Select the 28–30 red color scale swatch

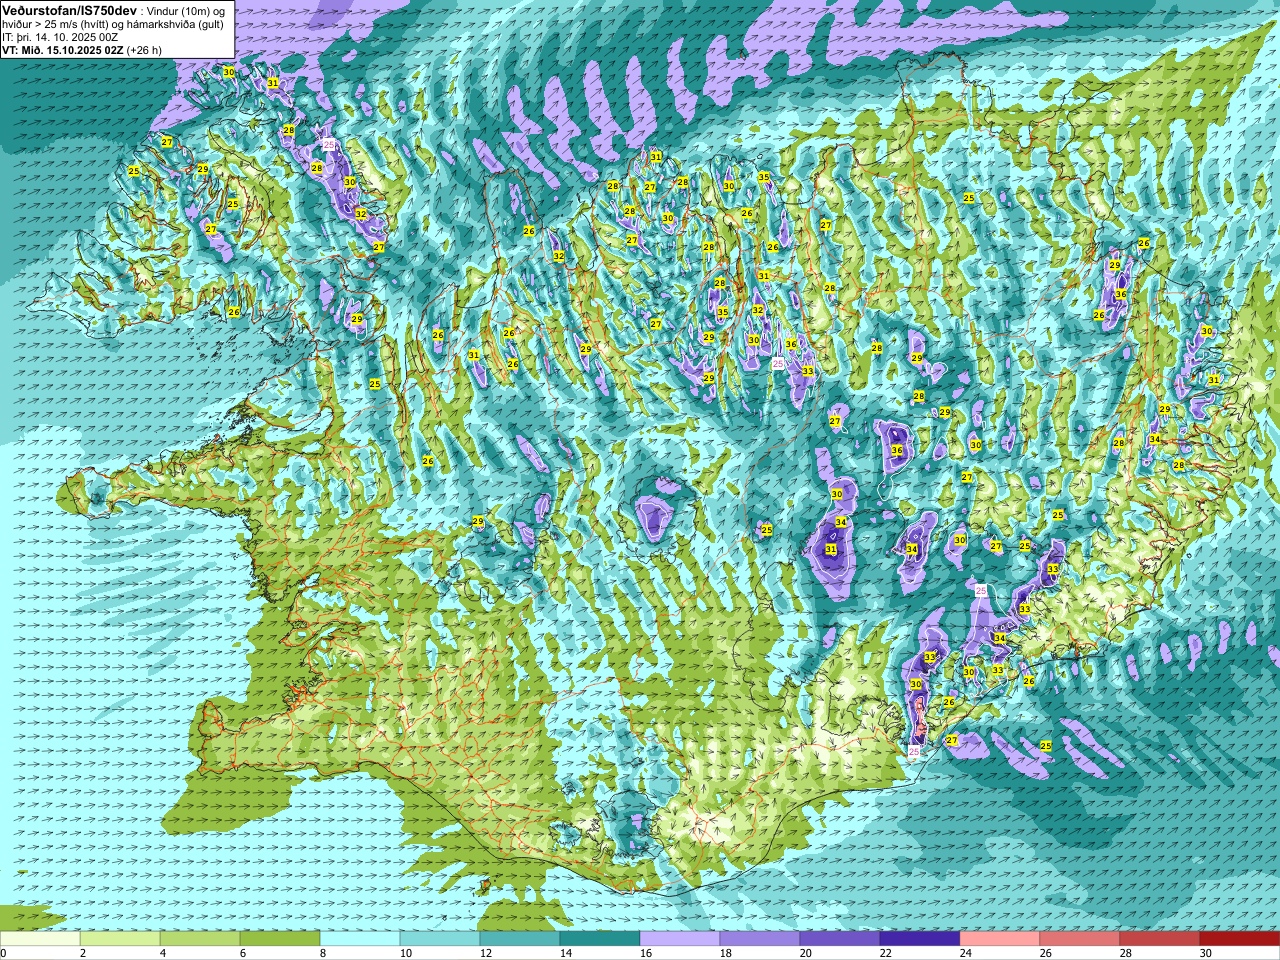pyautogui.click(x=1160, y=938)
